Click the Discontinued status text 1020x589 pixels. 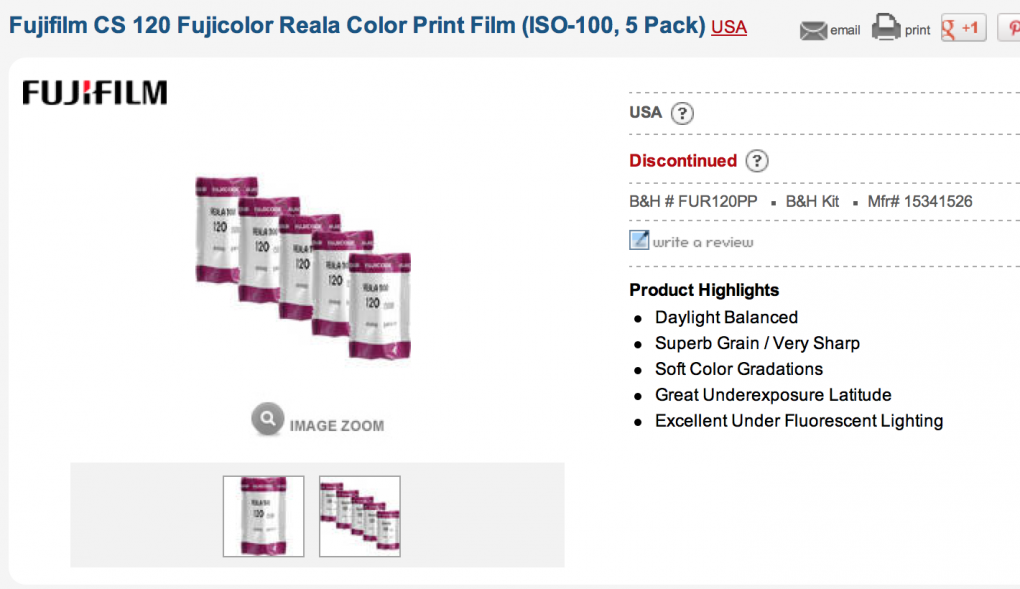(x=683, y=161)
